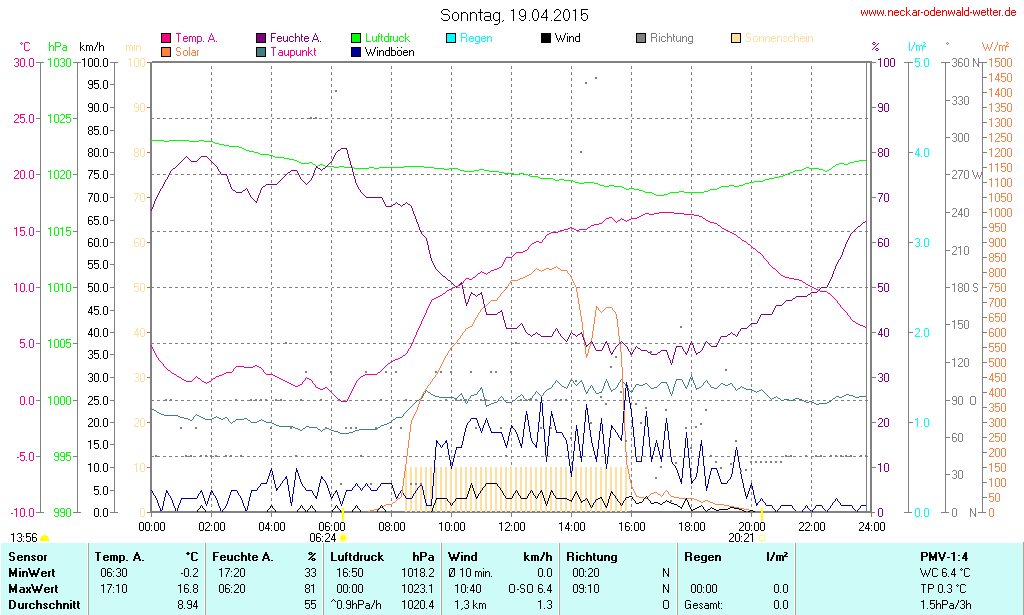Click the black Wind legend square
Image resolution: width=1024 pixels, height=615 pixels.
(546, 38)
